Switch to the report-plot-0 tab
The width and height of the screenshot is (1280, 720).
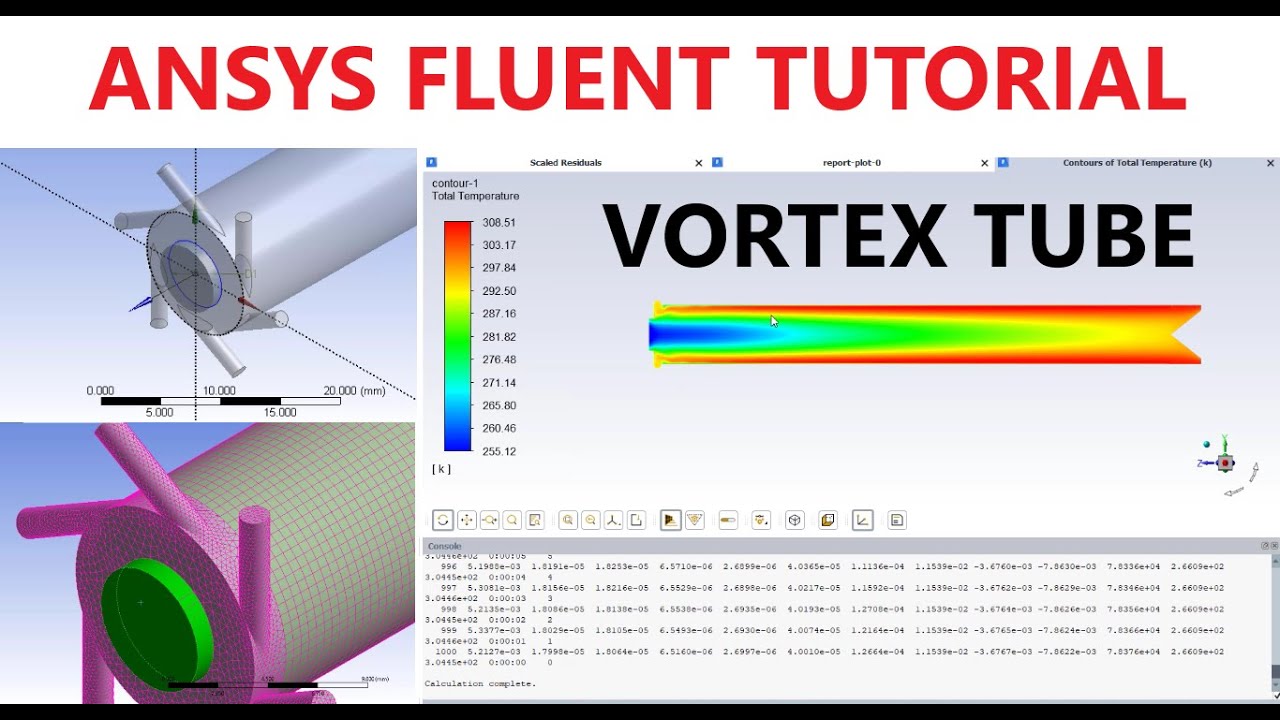coord(852,163)
